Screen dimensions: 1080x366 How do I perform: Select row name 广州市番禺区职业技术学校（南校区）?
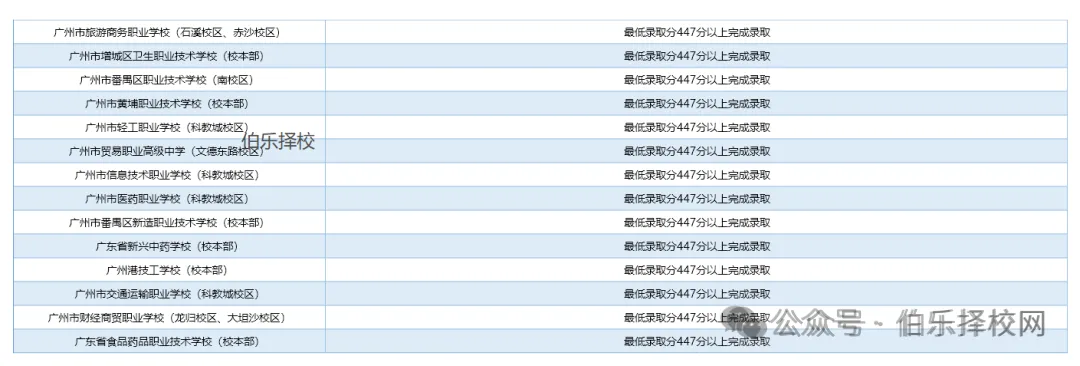pos(169,80)
